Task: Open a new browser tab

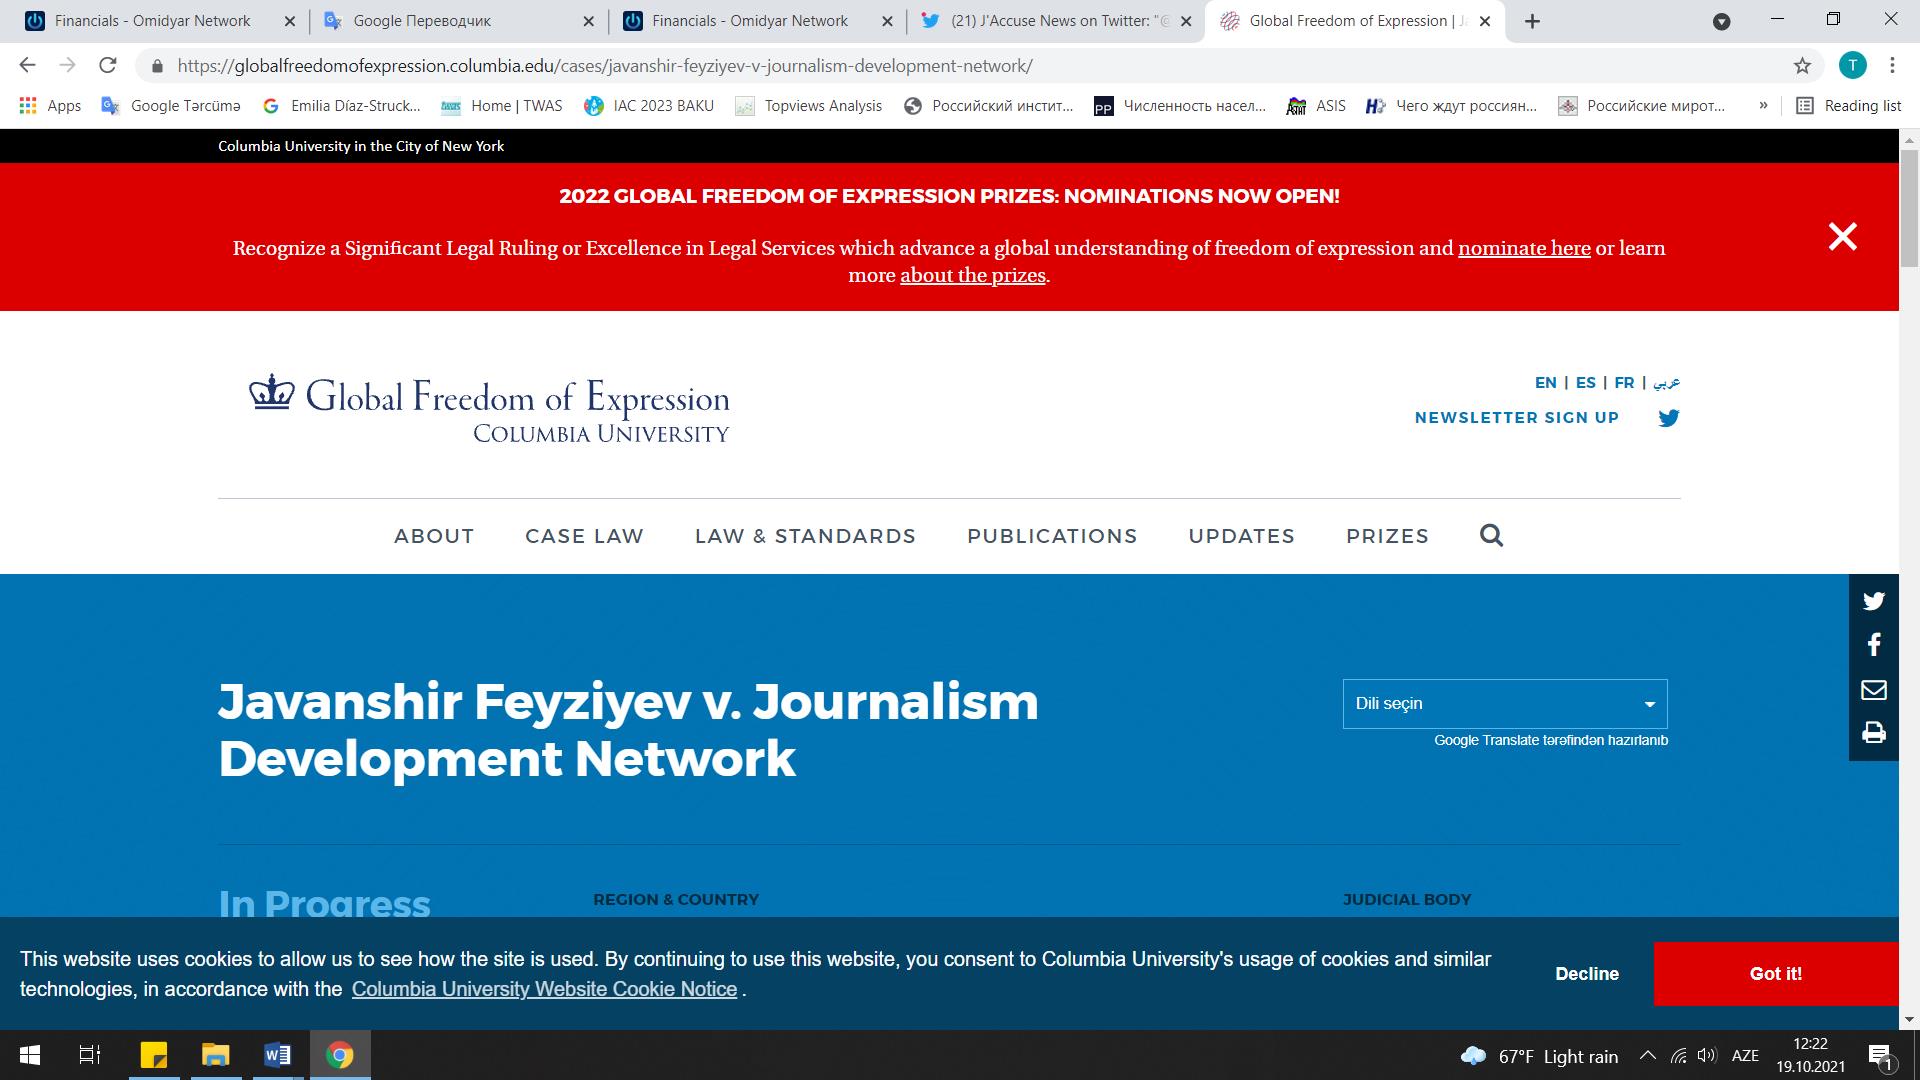Action: tap(1532, 21)
